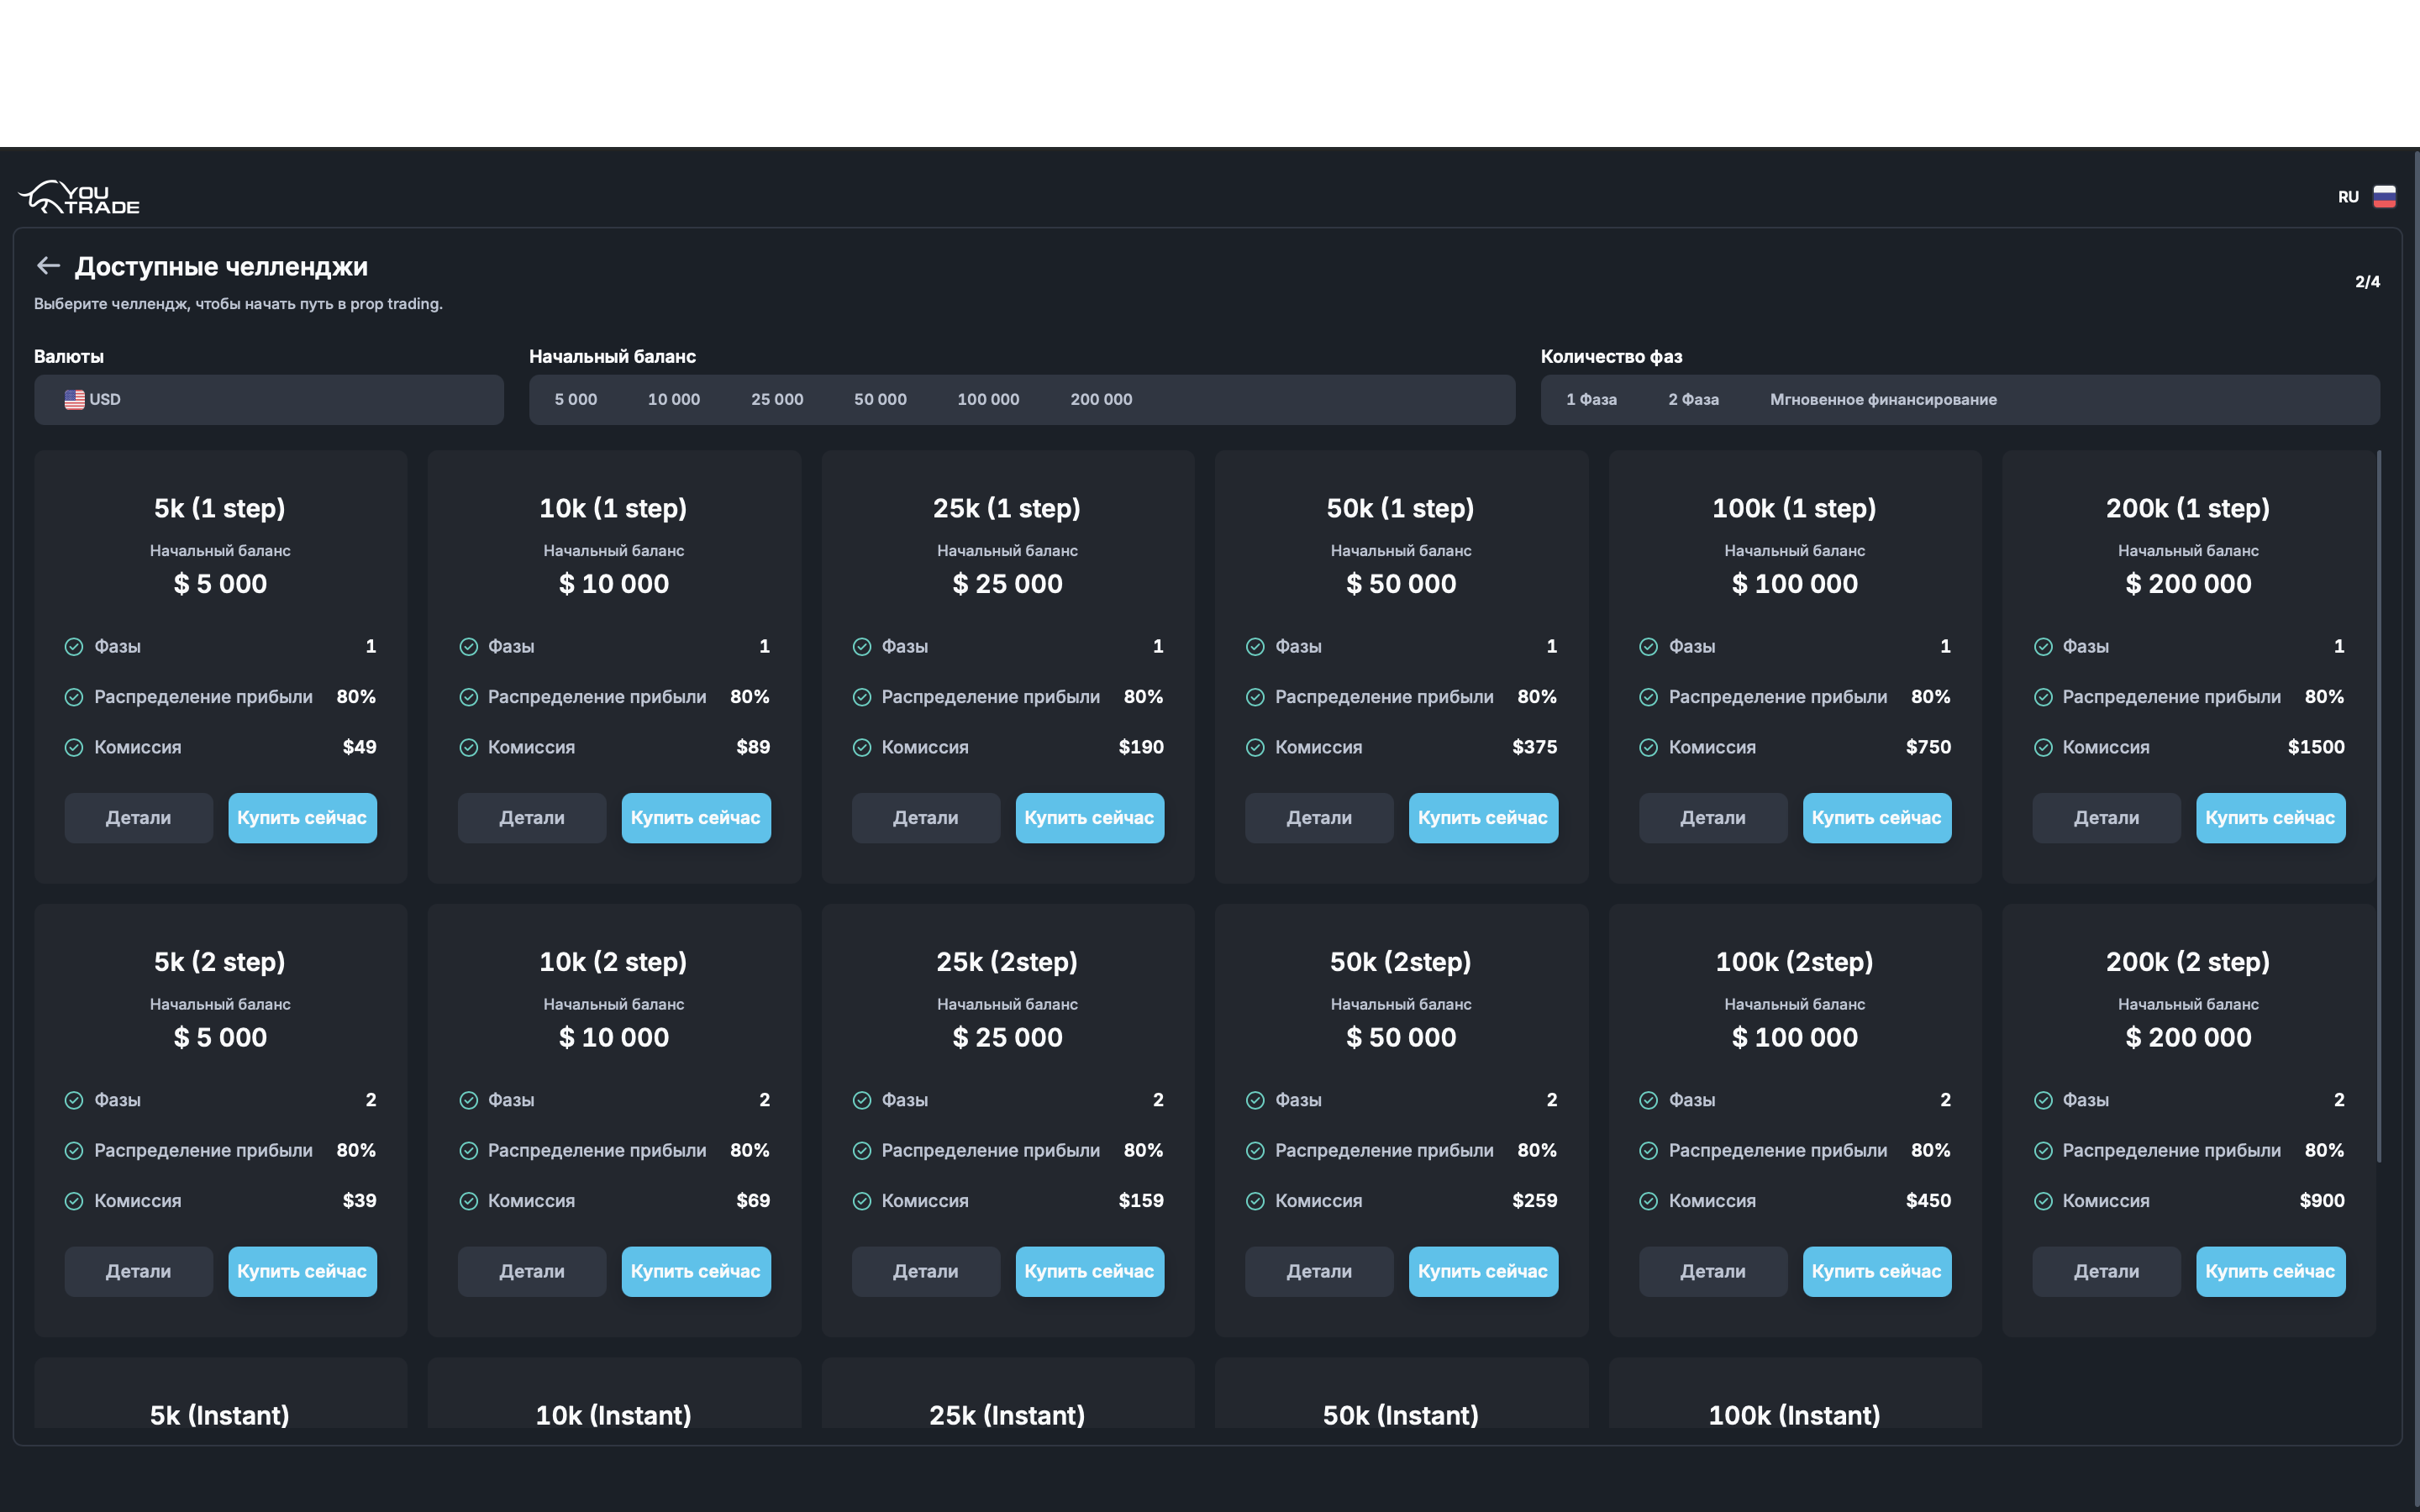Open the USD currency dropdown

click(x=268, y=400)
